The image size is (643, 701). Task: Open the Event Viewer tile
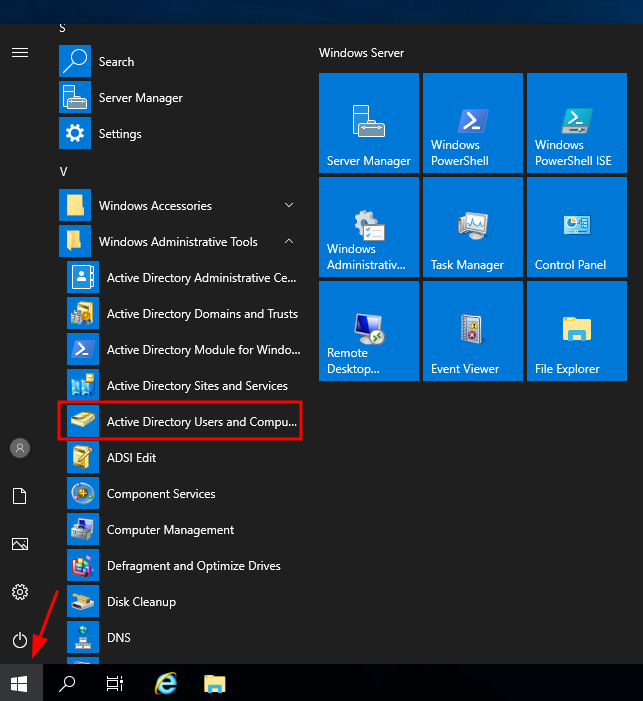(x=473, y=331)
